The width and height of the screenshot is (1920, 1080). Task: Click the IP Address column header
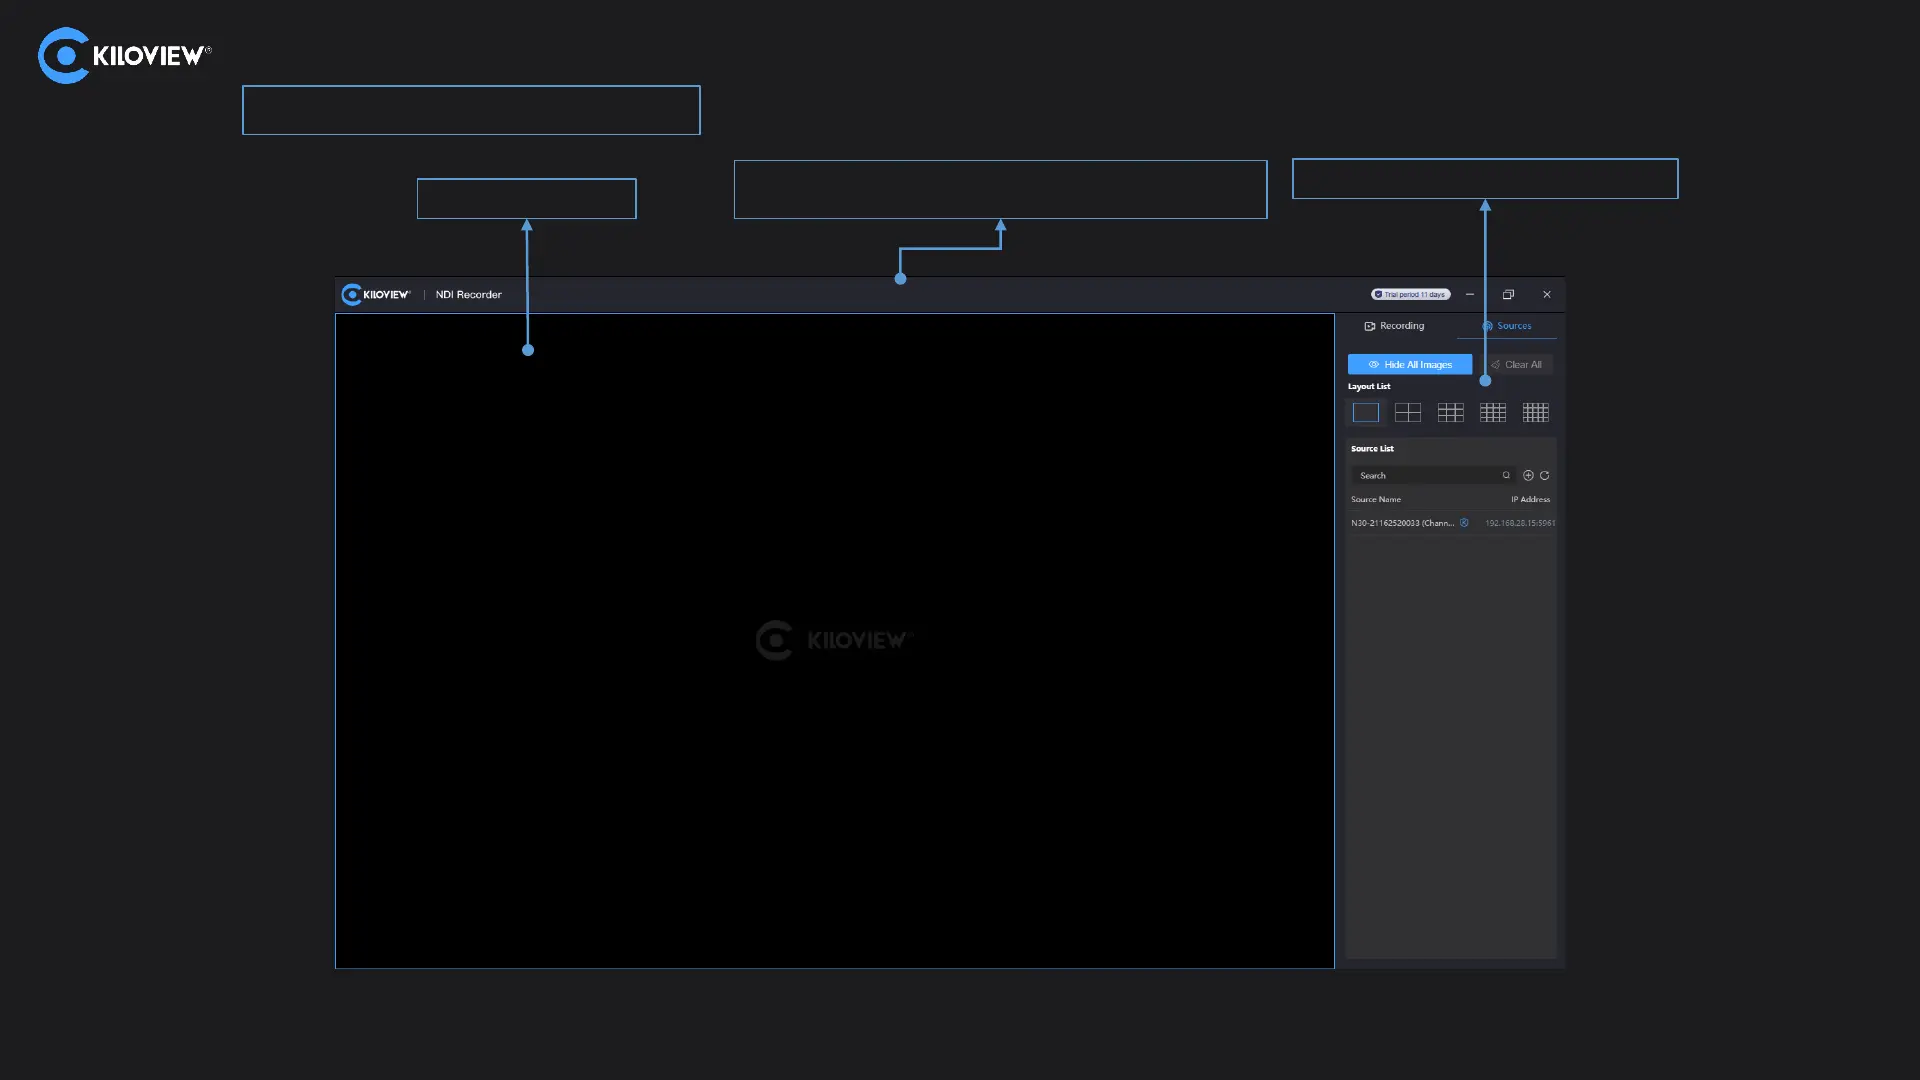(1530, 500)
